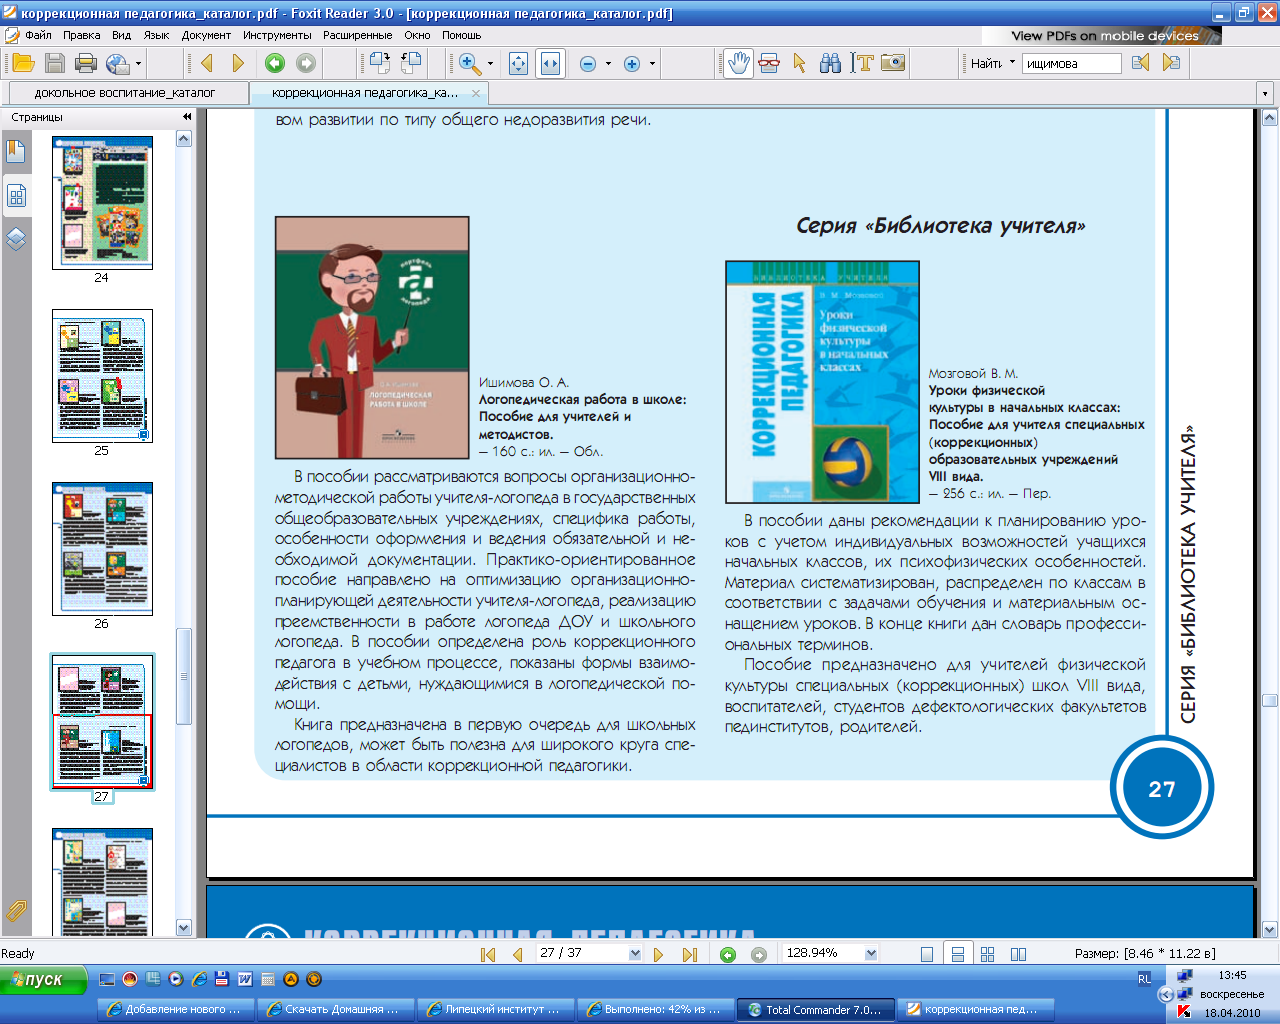
Task: Select the Zoom In magnifier tool
Action: [x=469, y=63]
